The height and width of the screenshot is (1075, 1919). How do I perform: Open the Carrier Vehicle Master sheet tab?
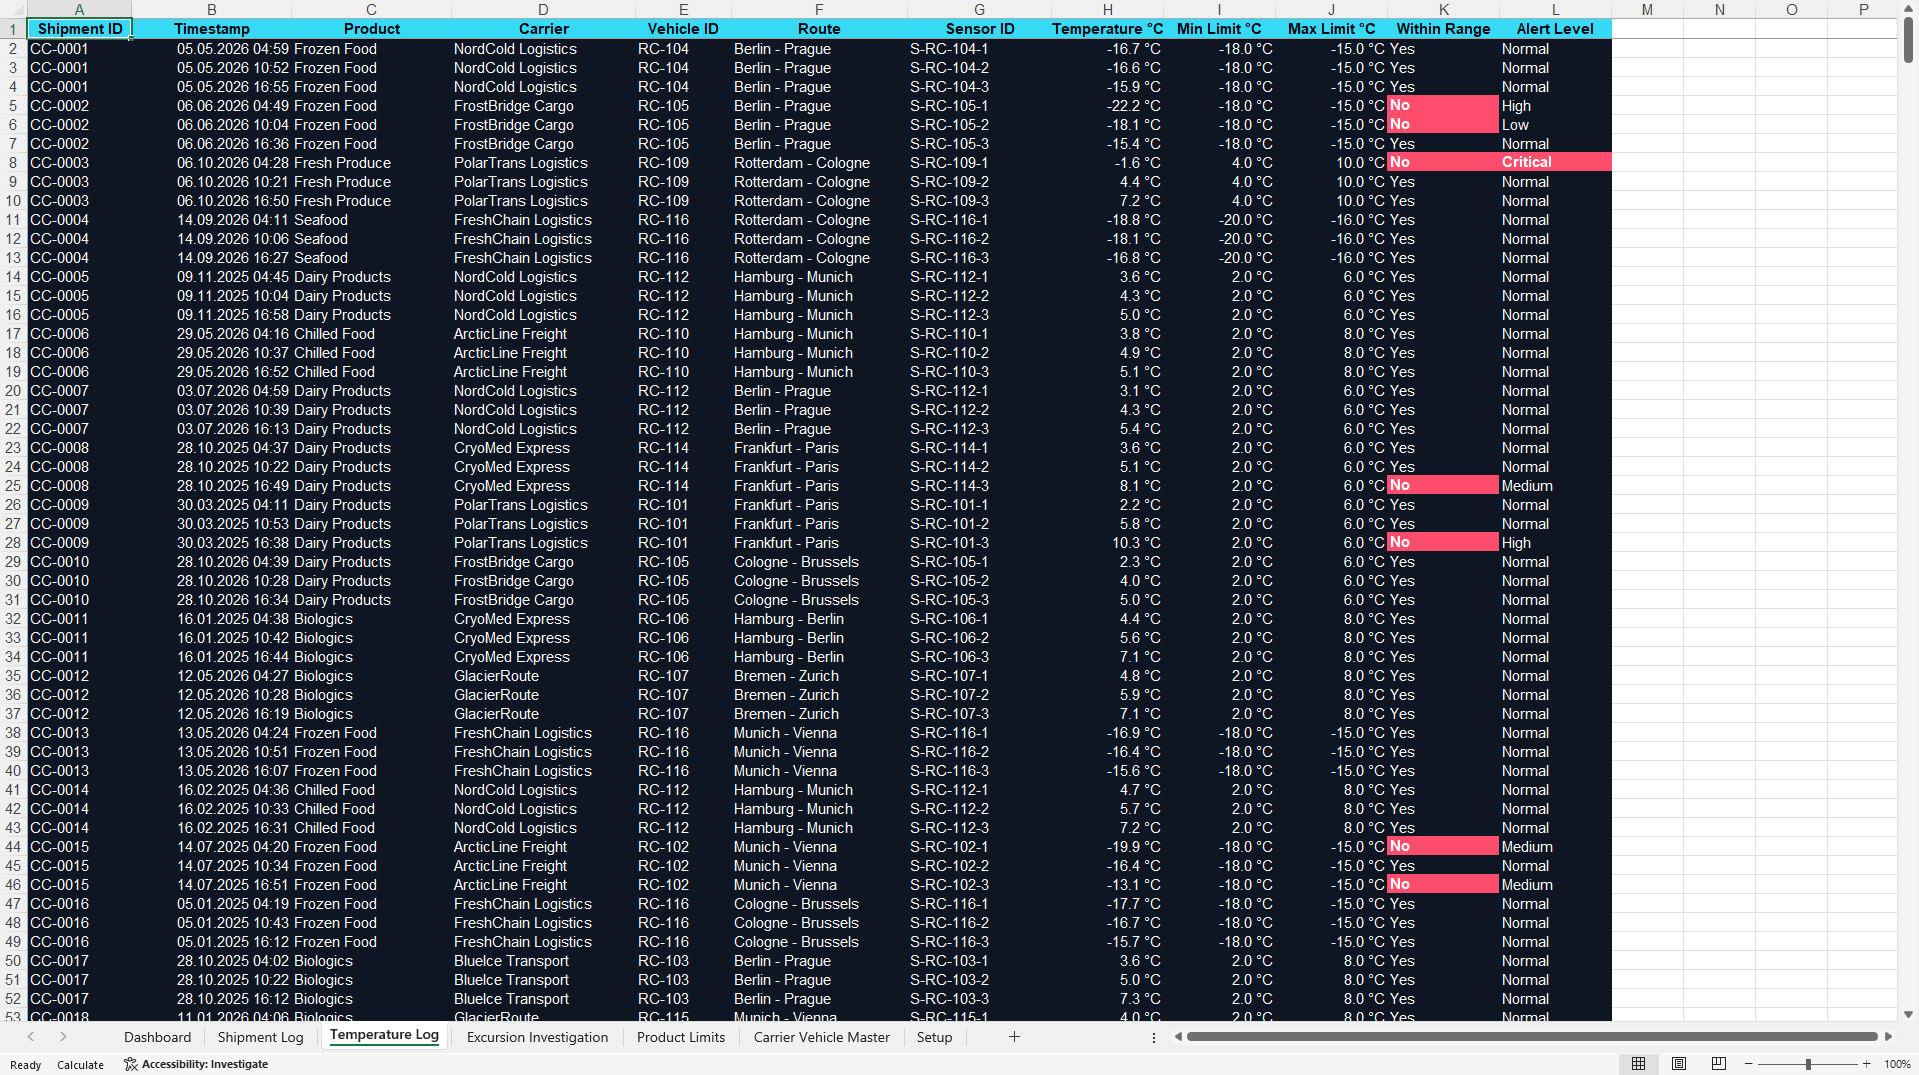pos(821,1037)
